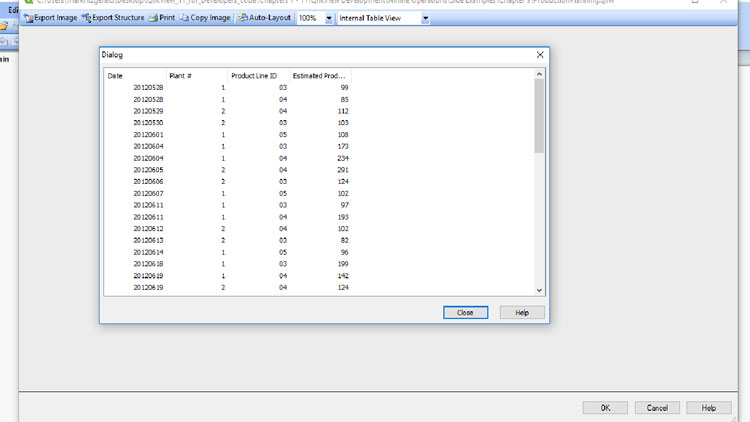The height and width of the screenshot is (422, 750).
Task: Select the date cell 20120613
Action: coord(148,240)
